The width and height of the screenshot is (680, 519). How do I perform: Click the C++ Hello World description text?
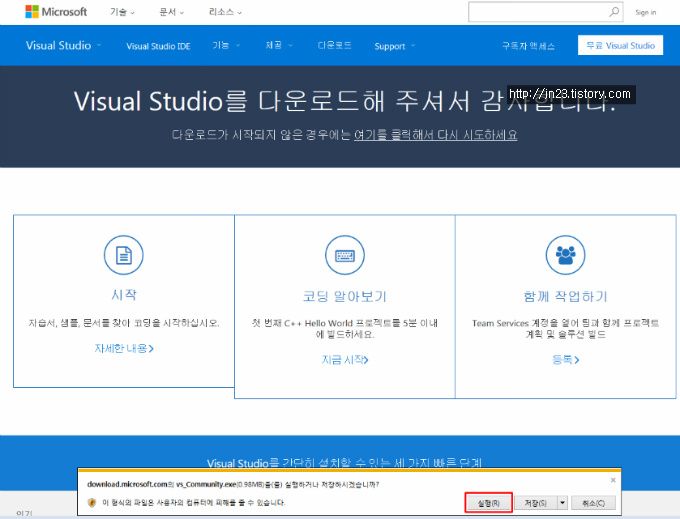tap(345, 329)
